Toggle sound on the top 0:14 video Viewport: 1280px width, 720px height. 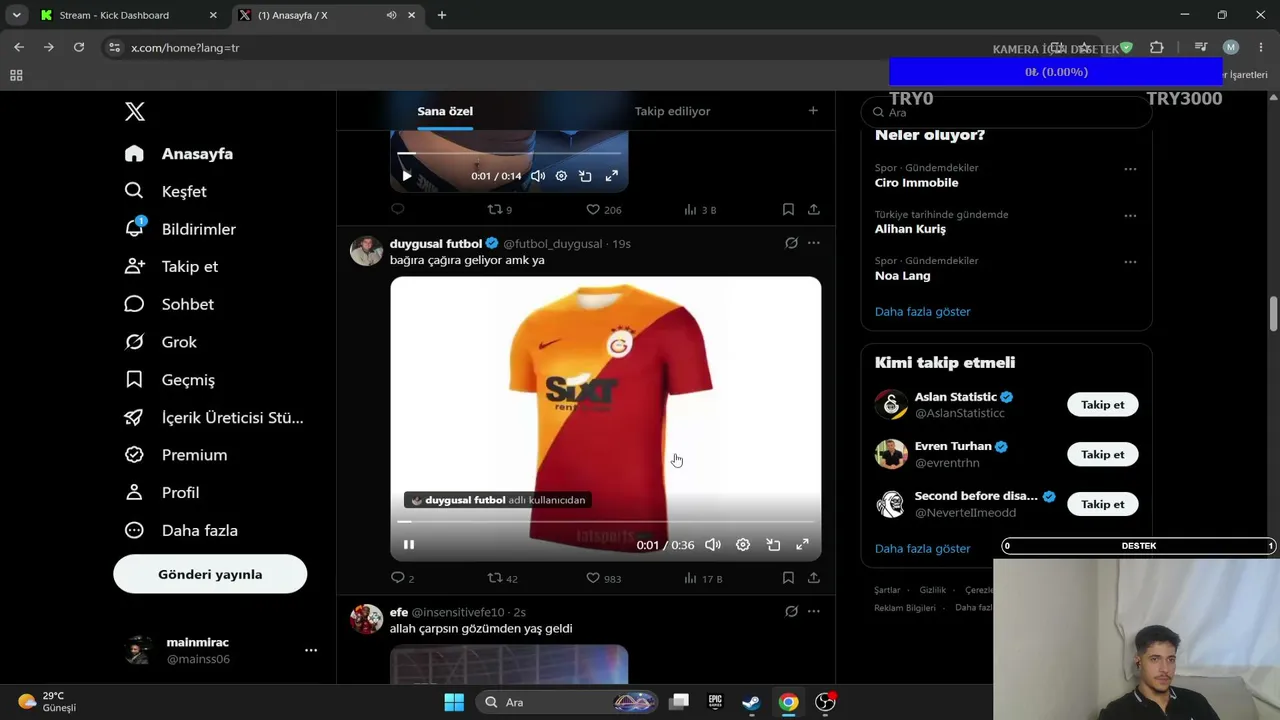(x=538, y=176)
